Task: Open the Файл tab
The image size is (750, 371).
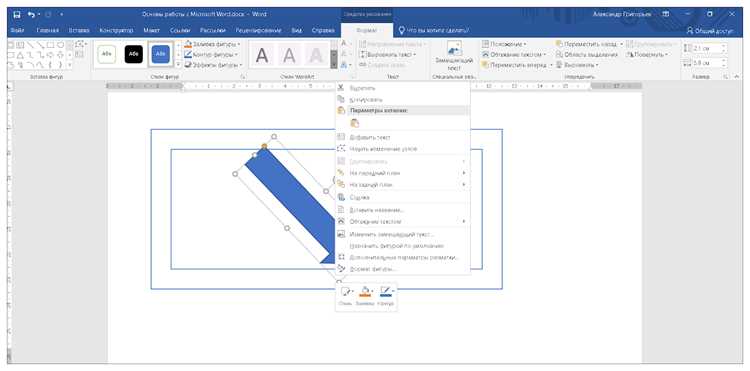Action: 17,31
